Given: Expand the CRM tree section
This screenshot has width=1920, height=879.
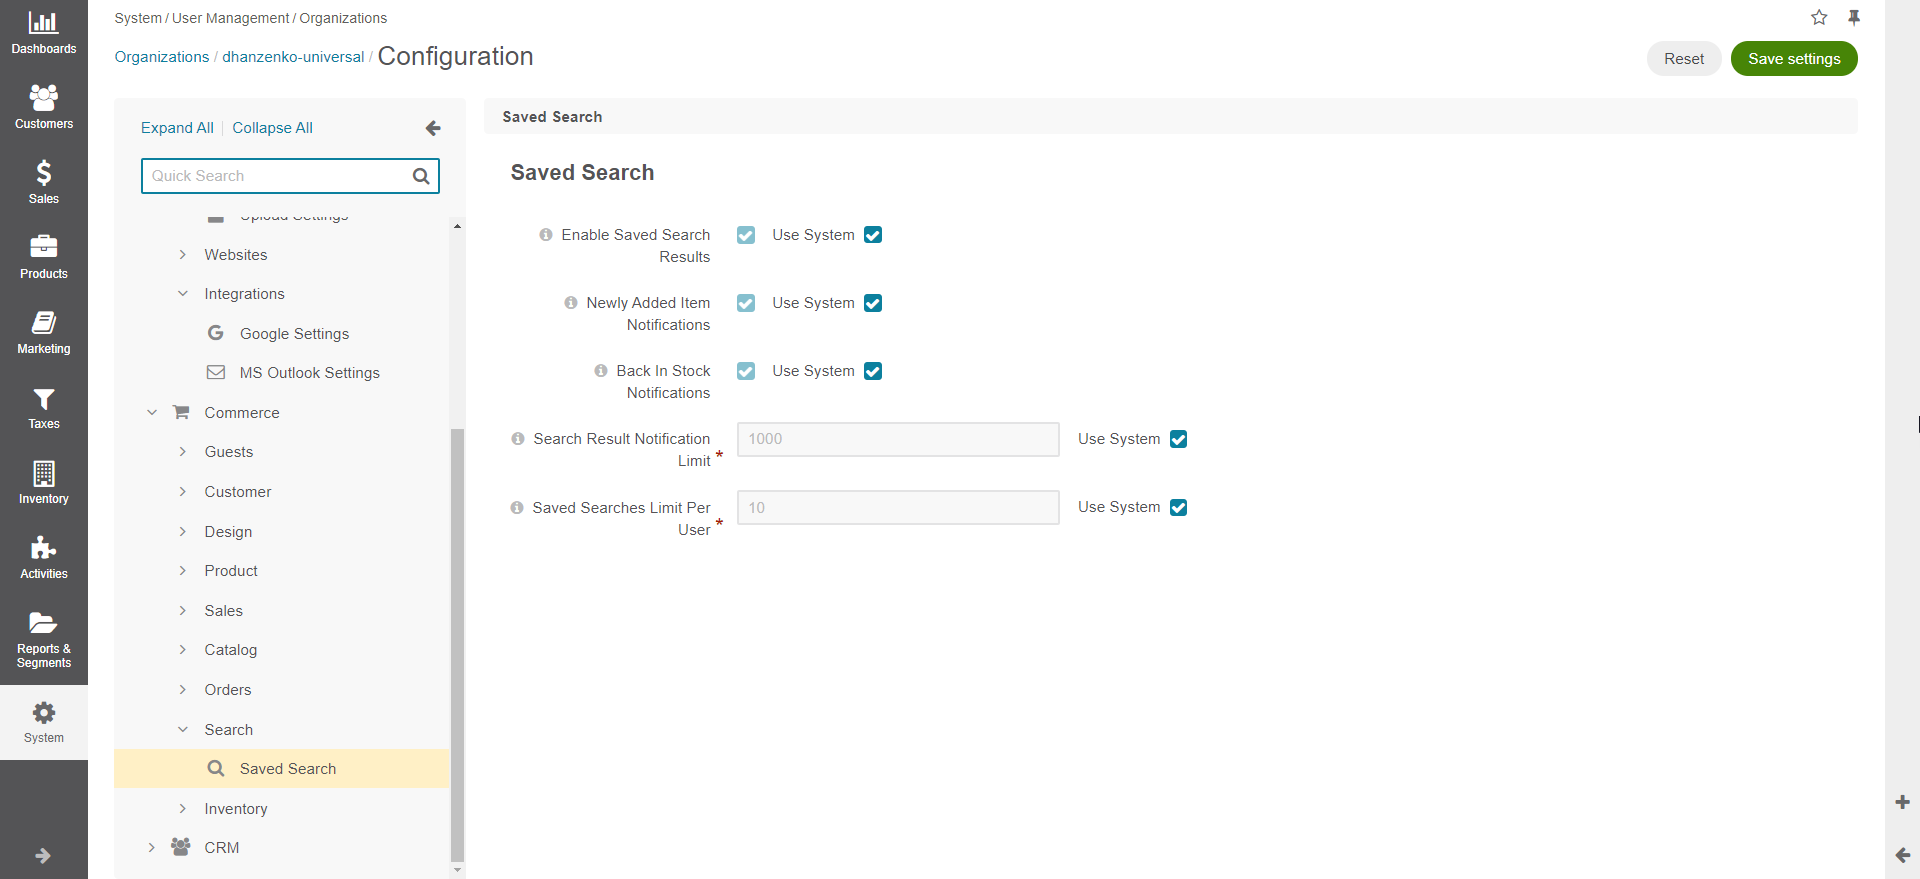Looking at the screenshot, I should [x=152, y=848].
